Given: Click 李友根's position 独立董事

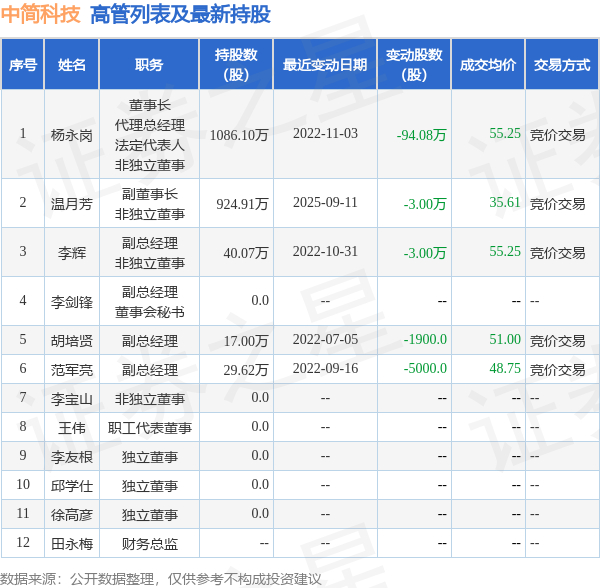Looking at the screenshot, I should coord(150,457).
